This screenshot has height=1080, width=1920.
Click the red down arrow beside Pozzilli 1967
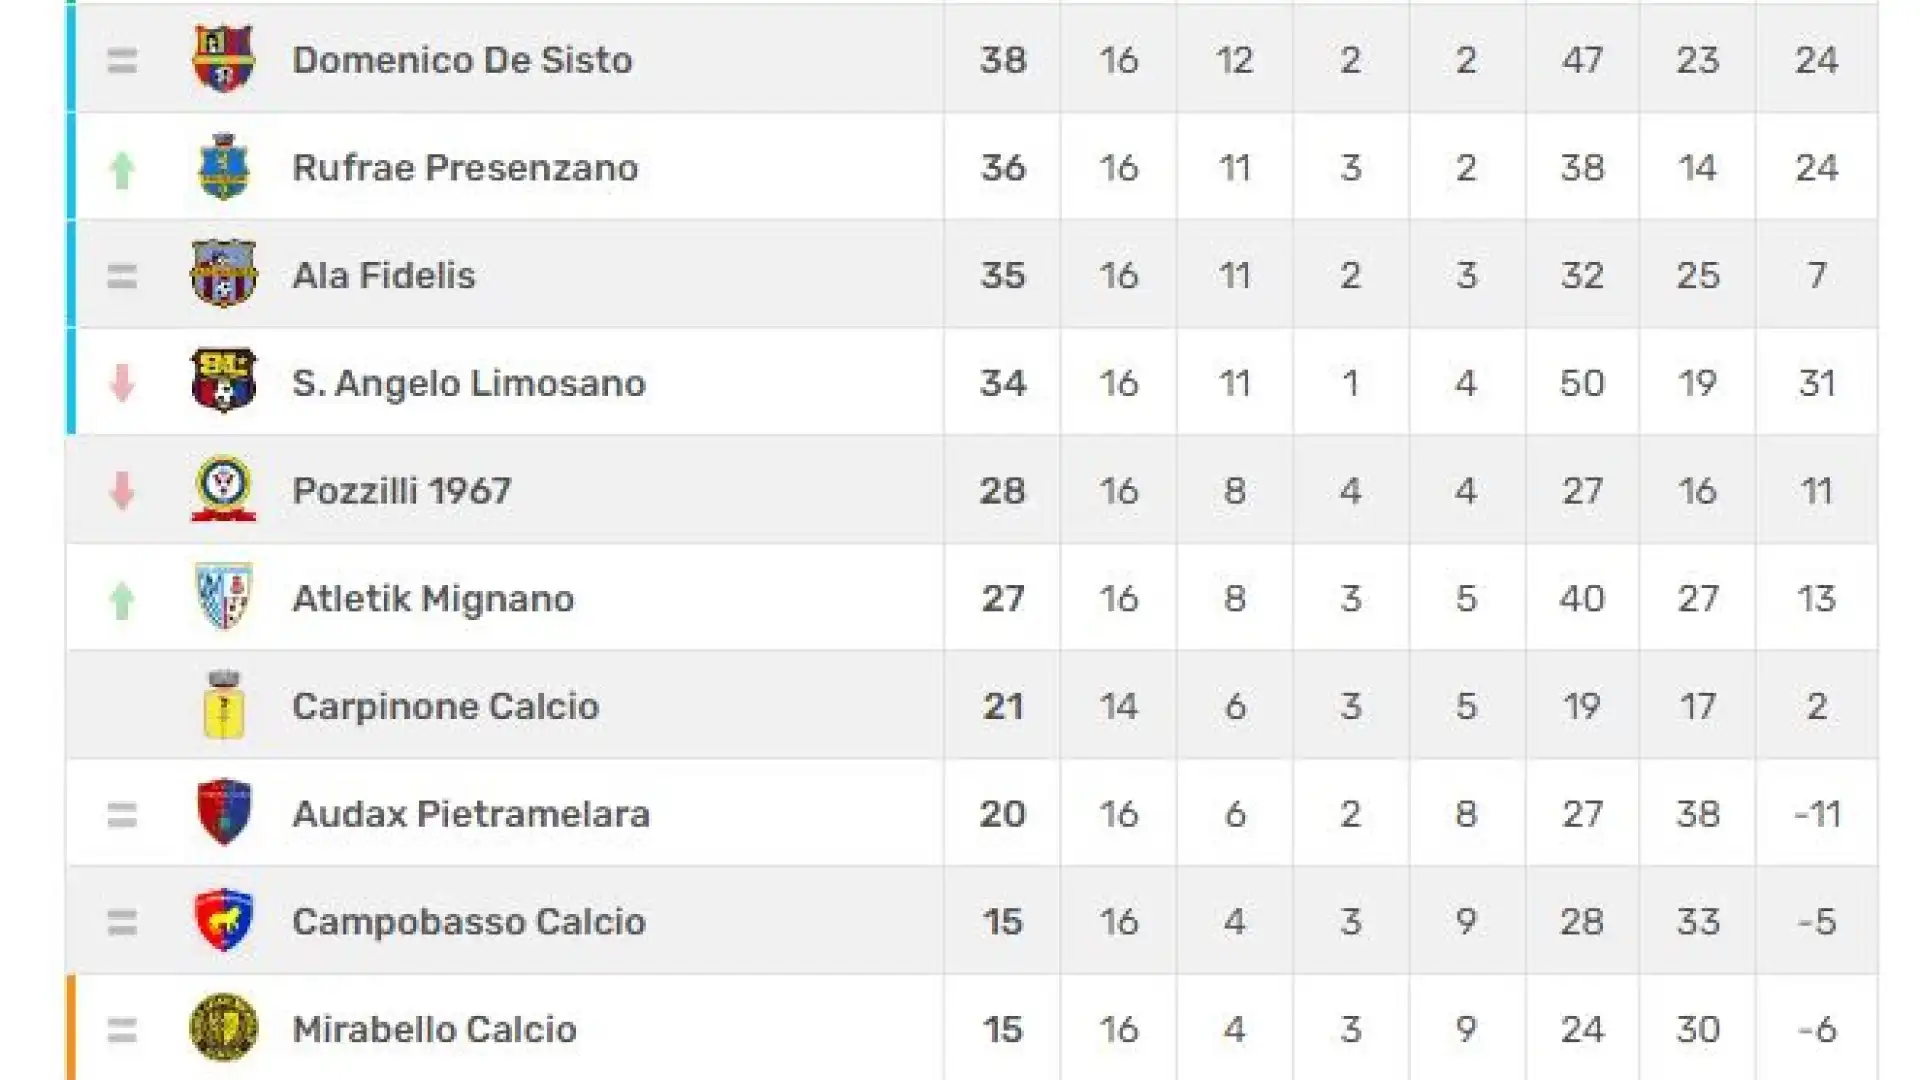coord(122,491)
